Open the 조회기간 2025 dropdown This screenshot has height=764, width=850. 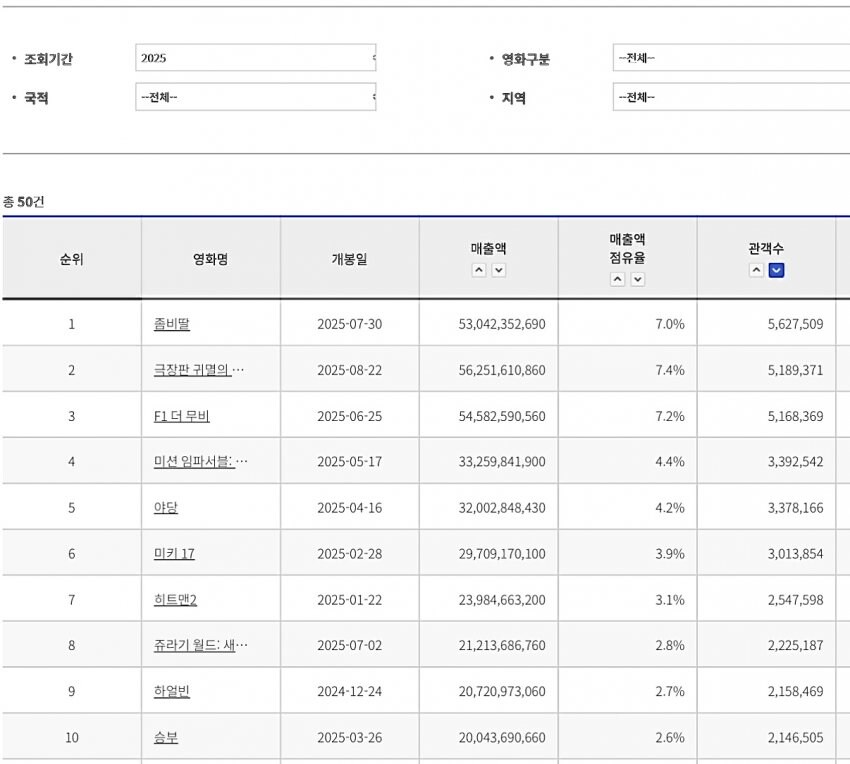click(255, 58)
